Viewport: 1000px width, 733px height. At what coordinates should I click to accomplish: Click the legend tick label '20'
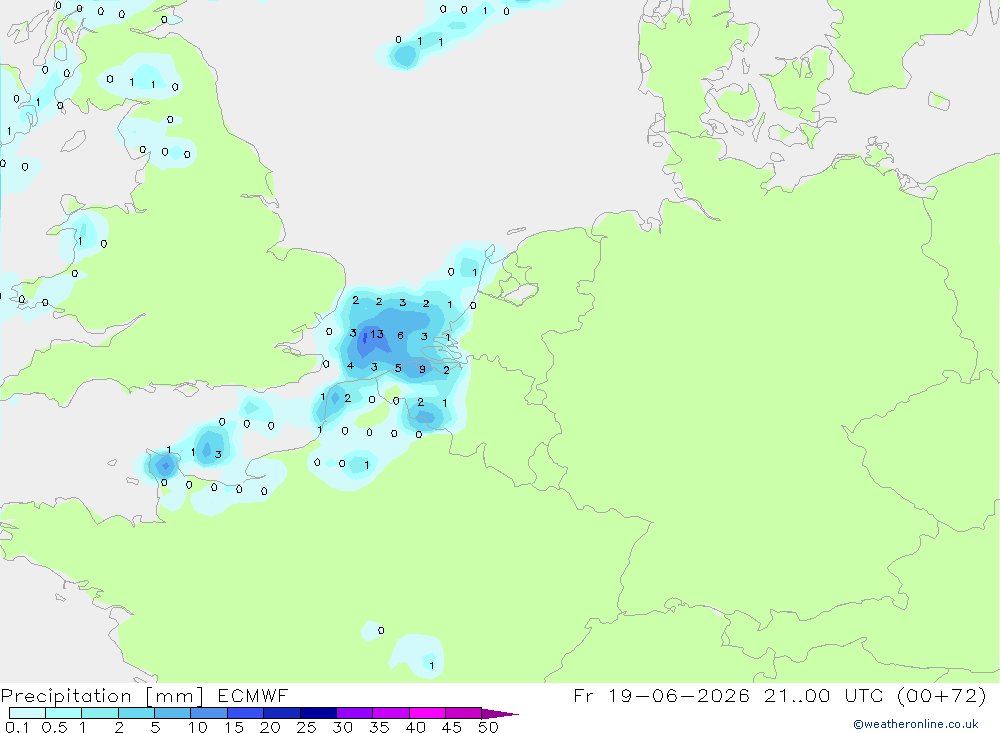click(270, 727)
